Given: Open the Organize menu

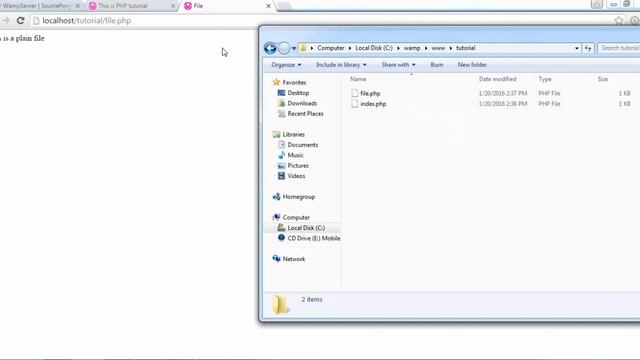Looking at the screenshot, I should pyautogui.click(x=286, y=65).
